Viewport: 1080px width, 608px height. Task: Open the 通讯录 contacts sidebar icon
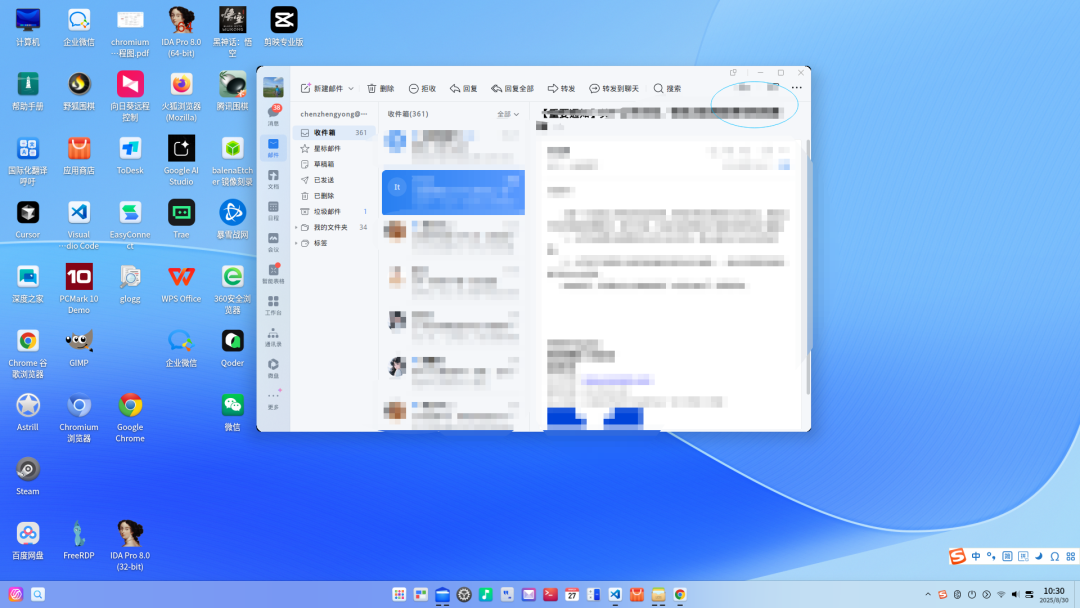point(273,337)
